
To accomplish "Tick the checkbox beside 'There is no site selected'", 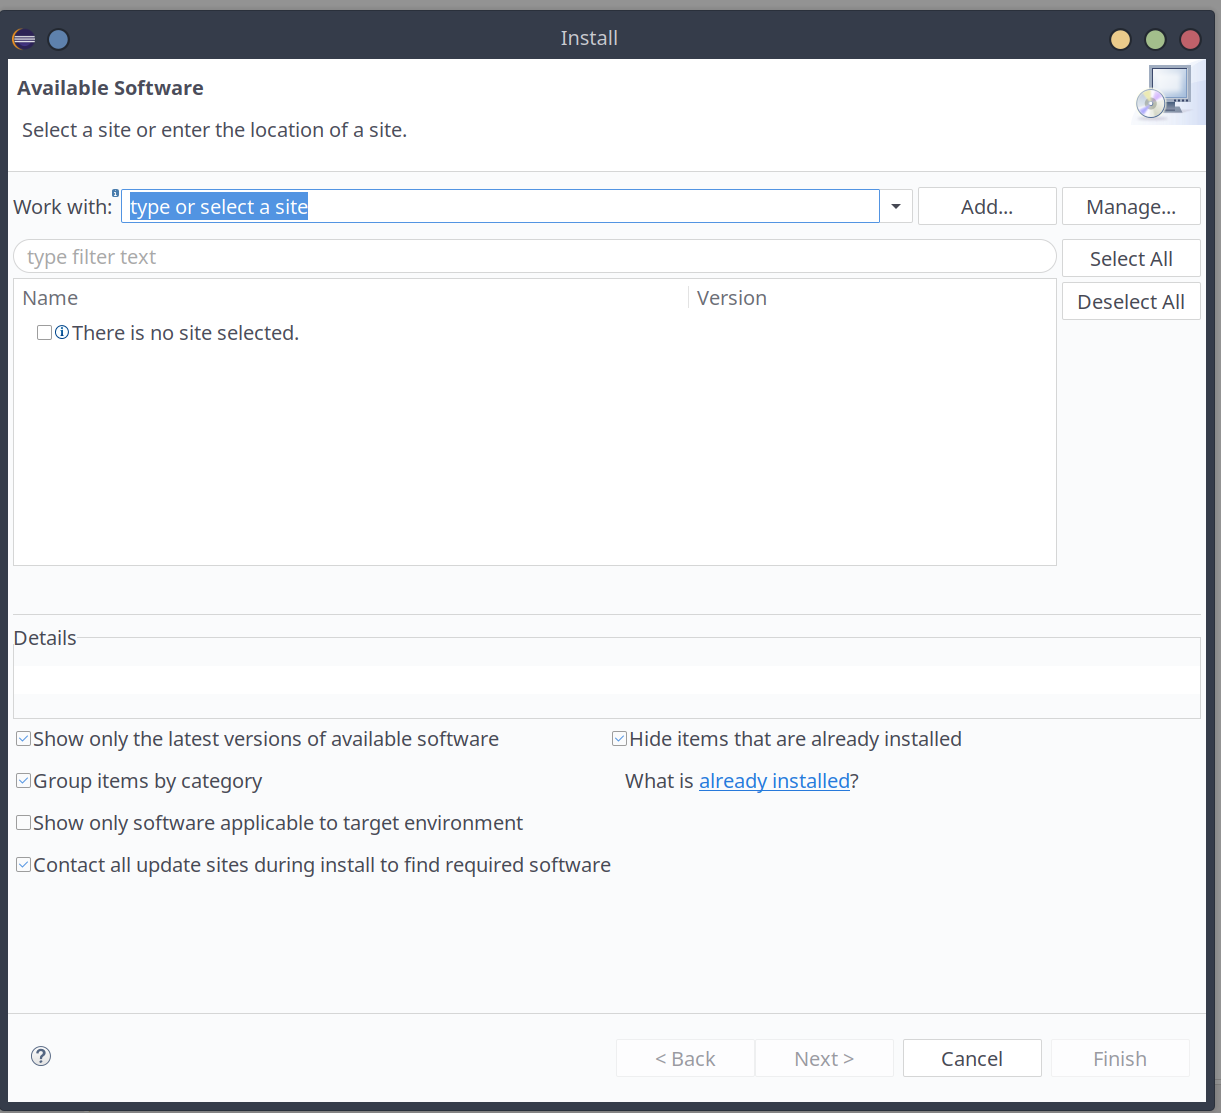I will [x=44, y=332].
